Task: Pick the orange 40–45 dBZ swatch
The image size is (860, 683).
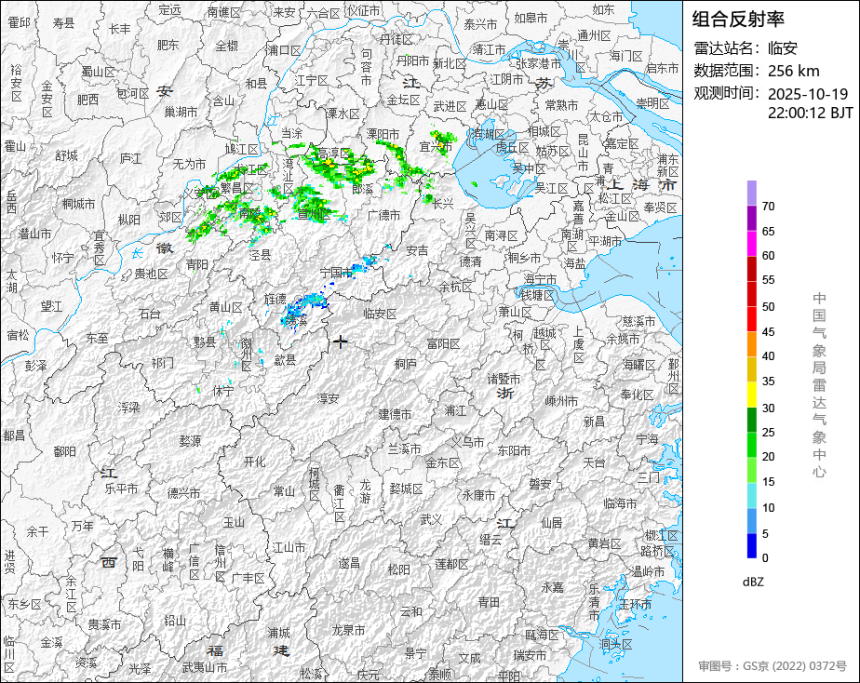Action: coord(751,344)
